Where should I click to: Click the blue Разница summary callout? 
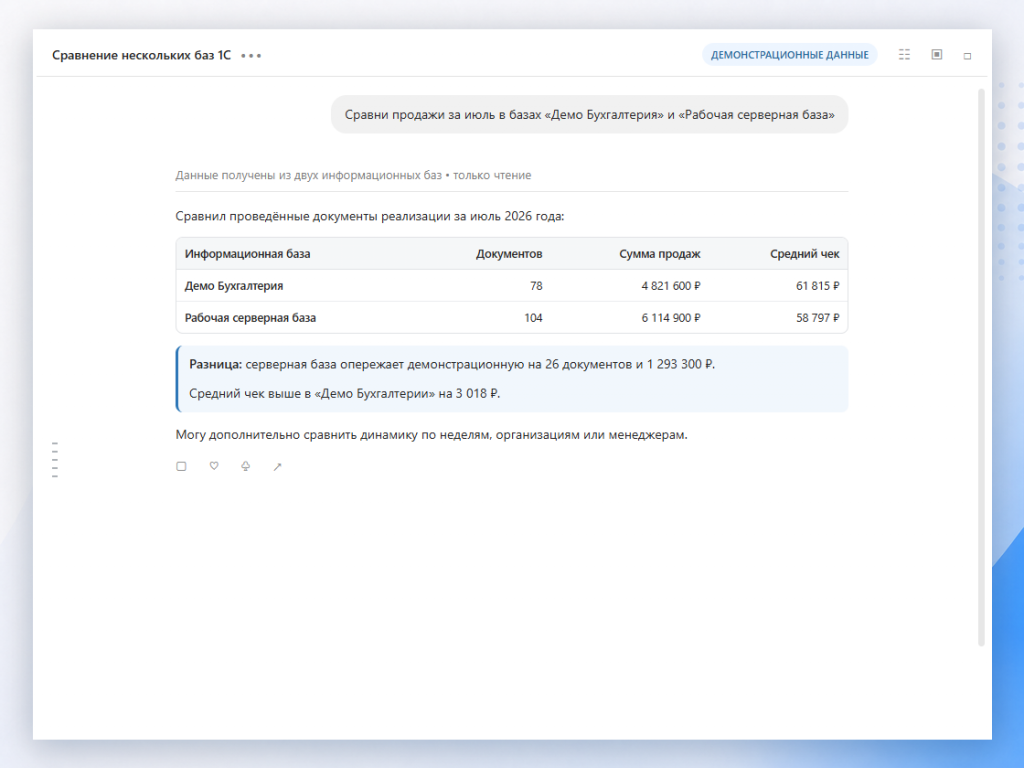(x=512, y=379)
